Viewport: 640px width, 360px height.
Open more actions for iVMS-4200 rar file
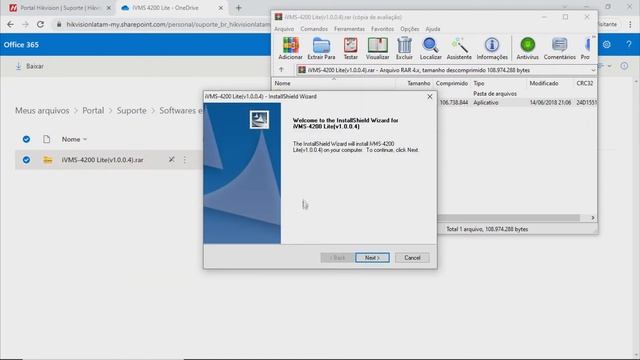click(x=185, y=160)
